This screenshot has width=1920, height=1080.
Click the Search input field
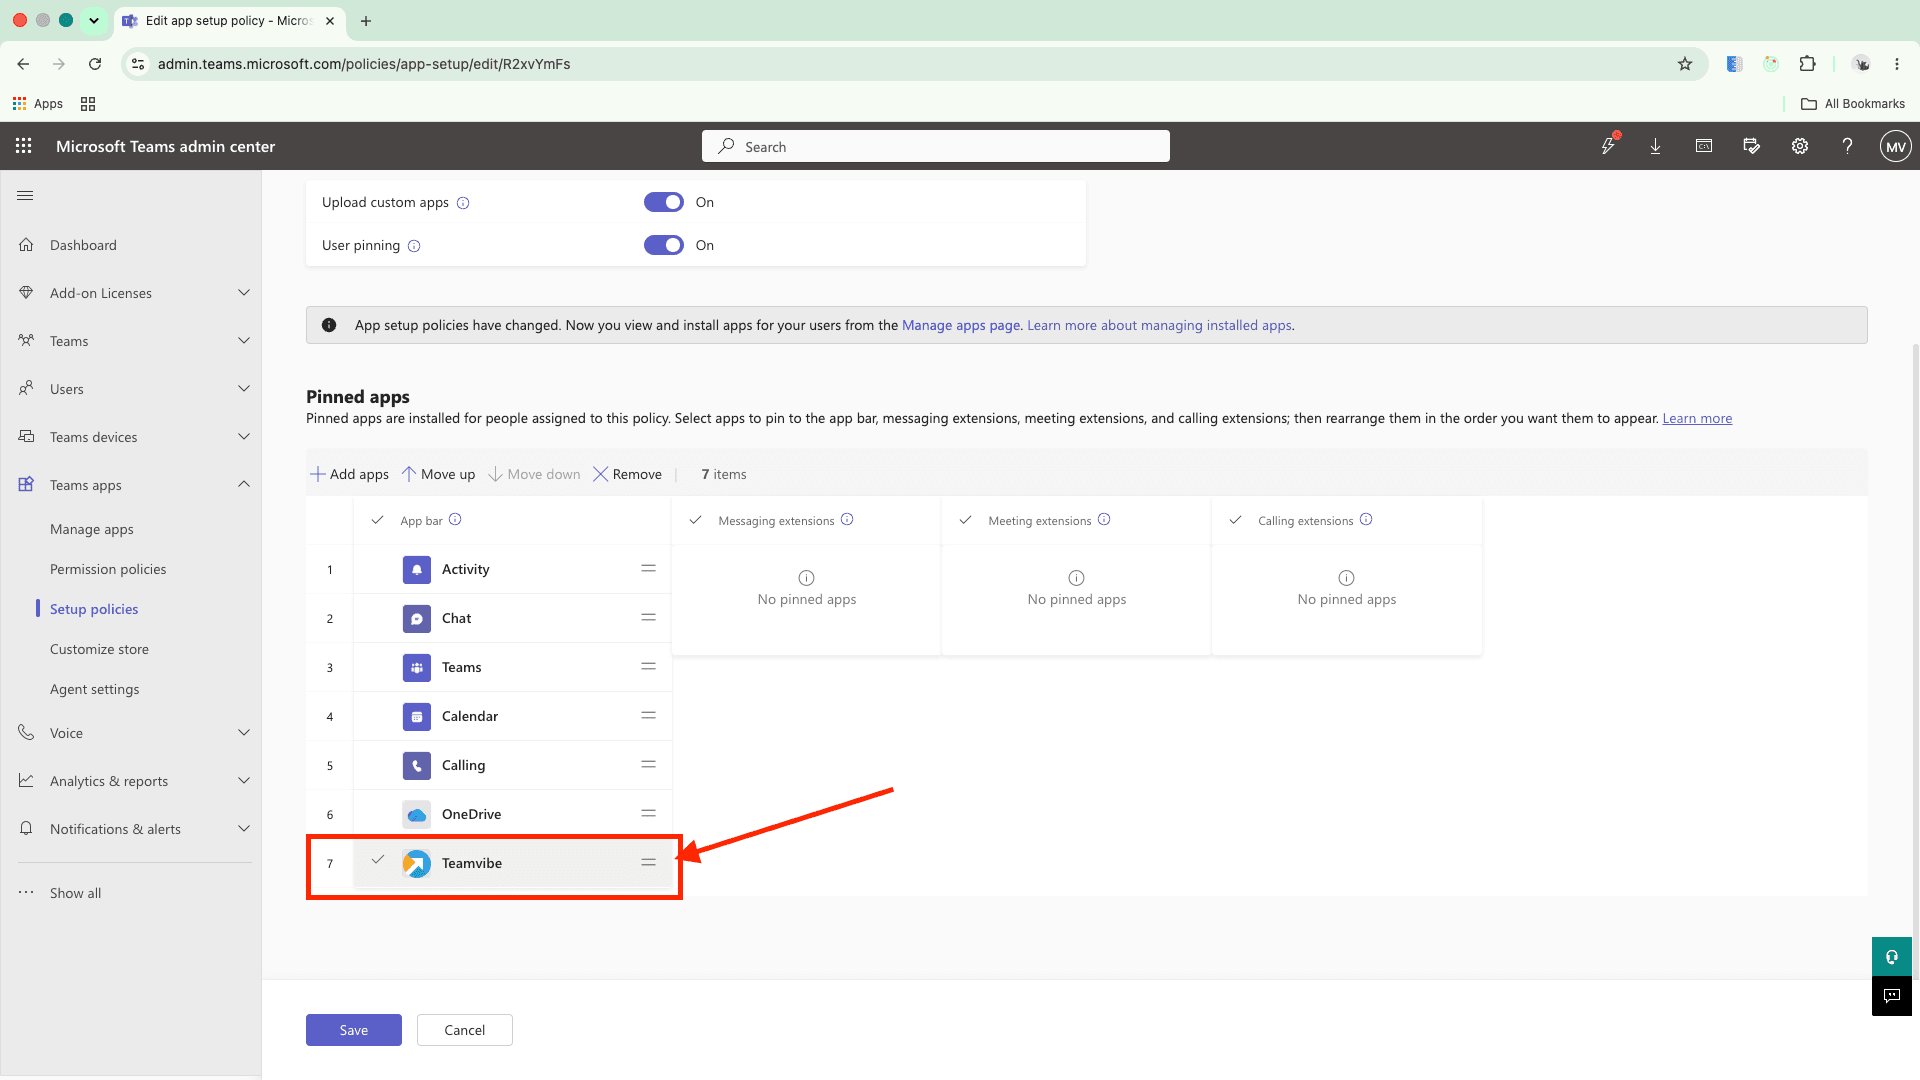point(936,146)
